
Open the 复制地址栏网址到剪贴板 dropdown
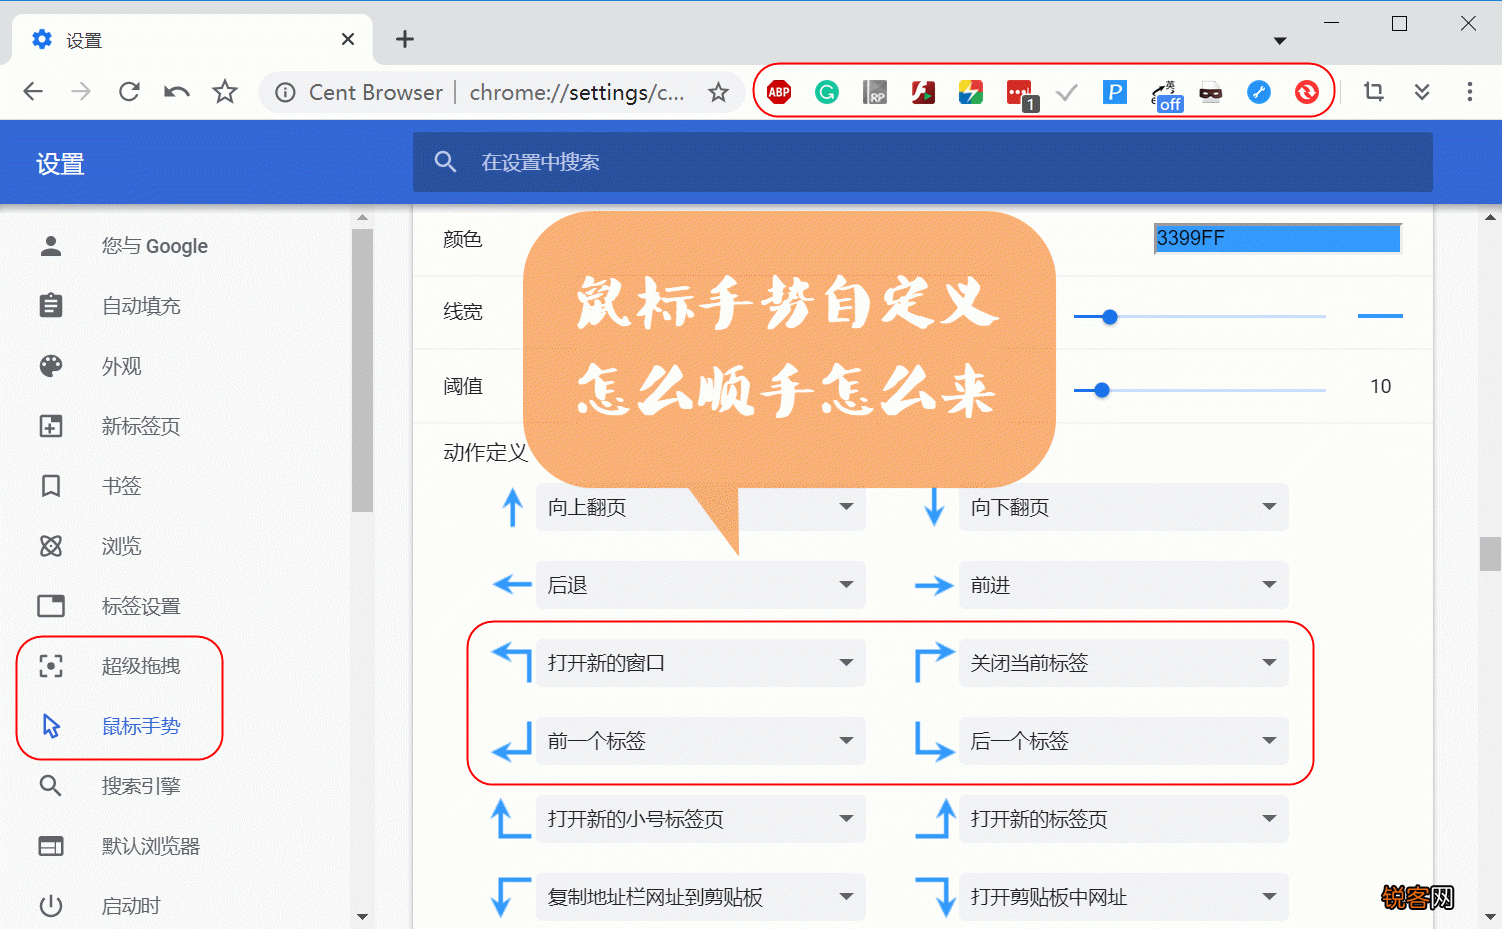(x=701, y=897)
